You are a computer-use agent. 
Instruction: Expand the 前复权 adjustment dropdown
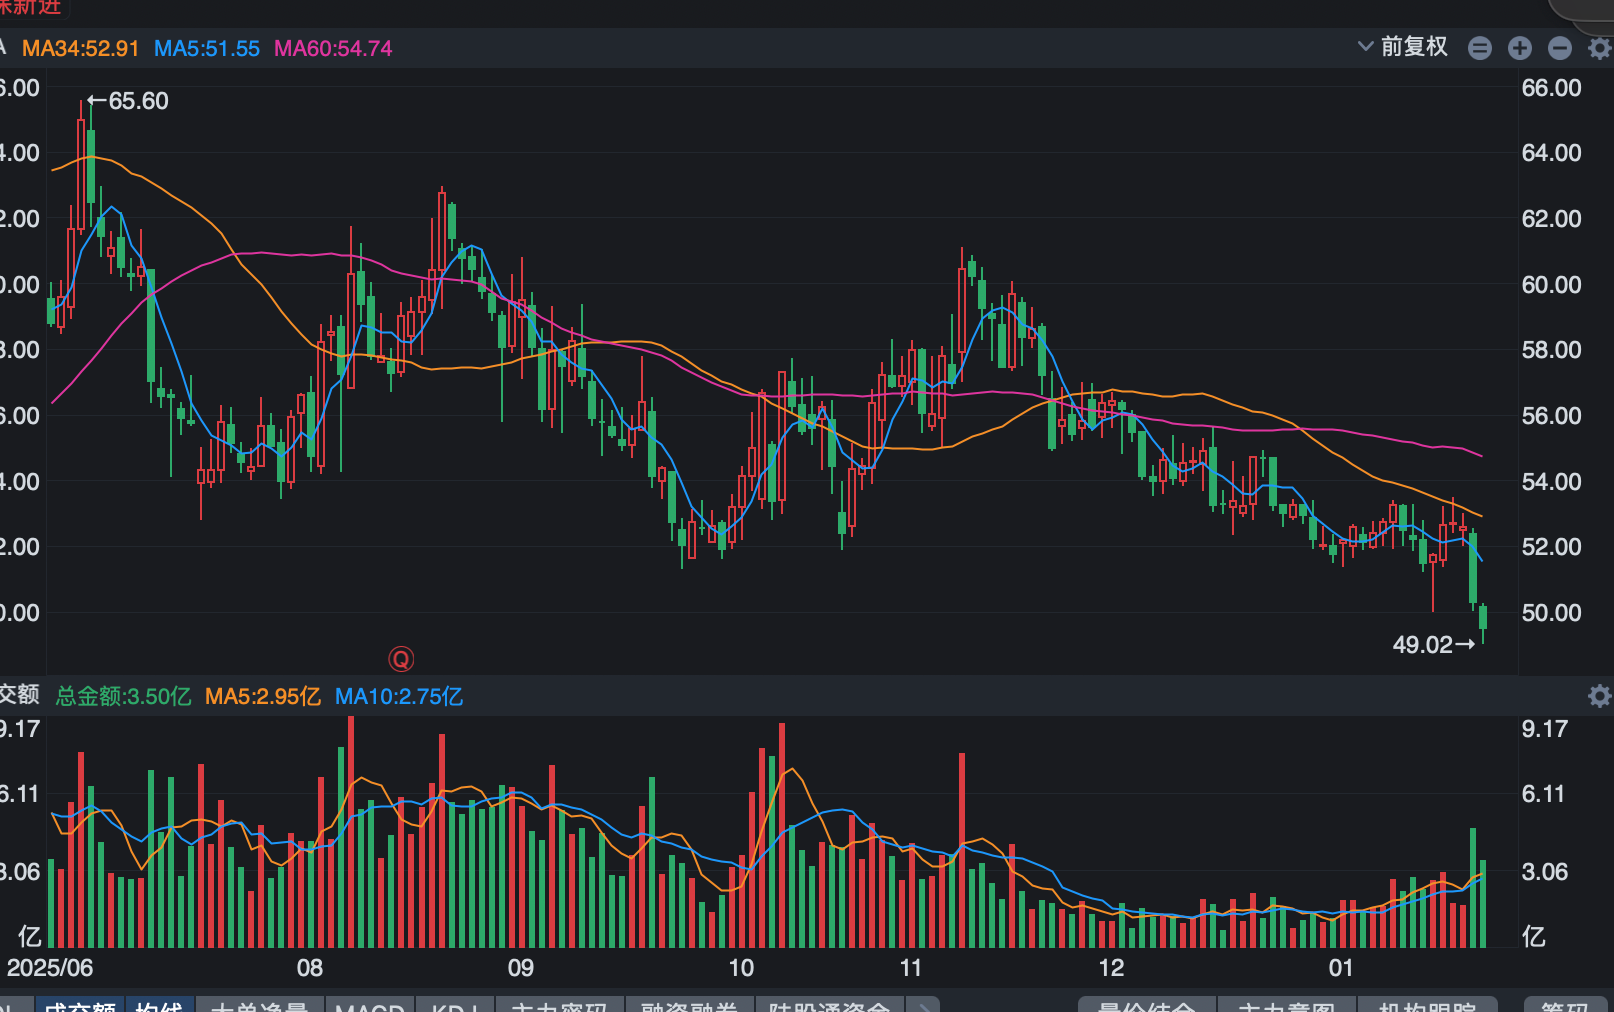(1414, 47)
